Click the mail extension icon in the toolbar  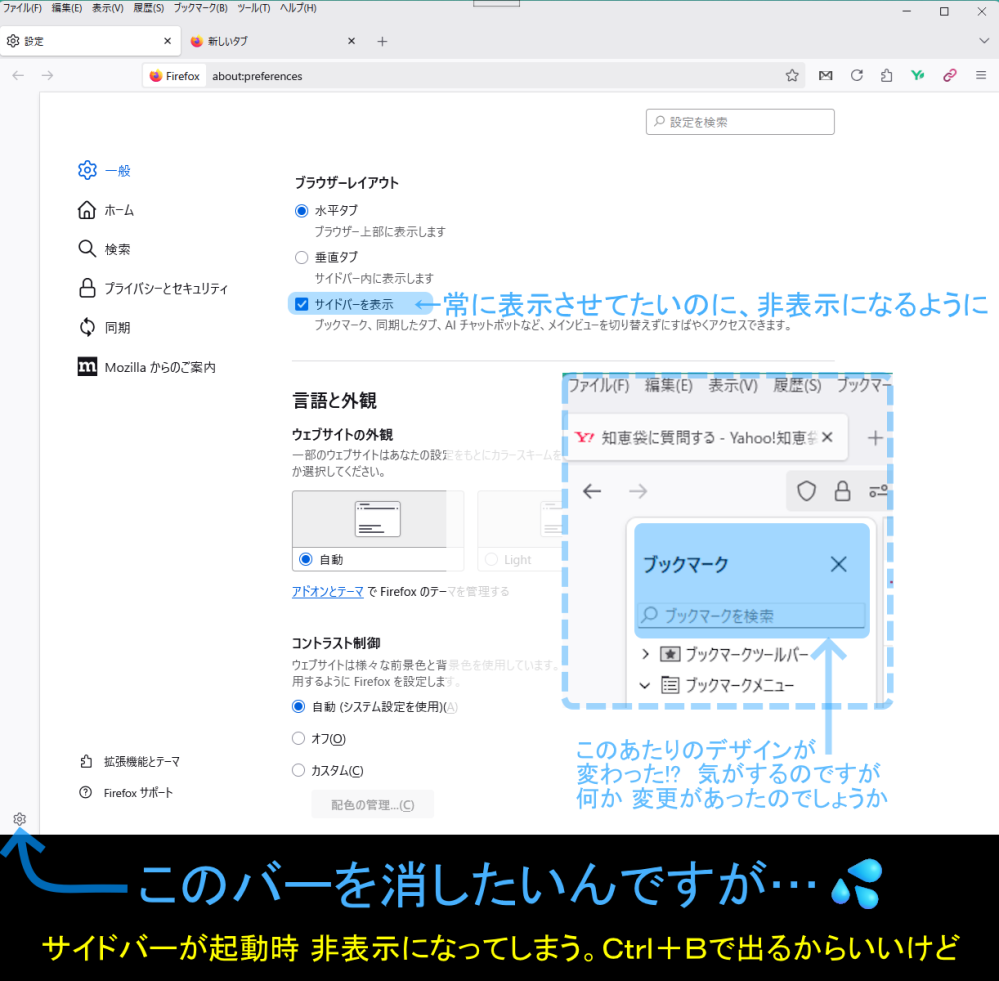click(x=825, y=75)
